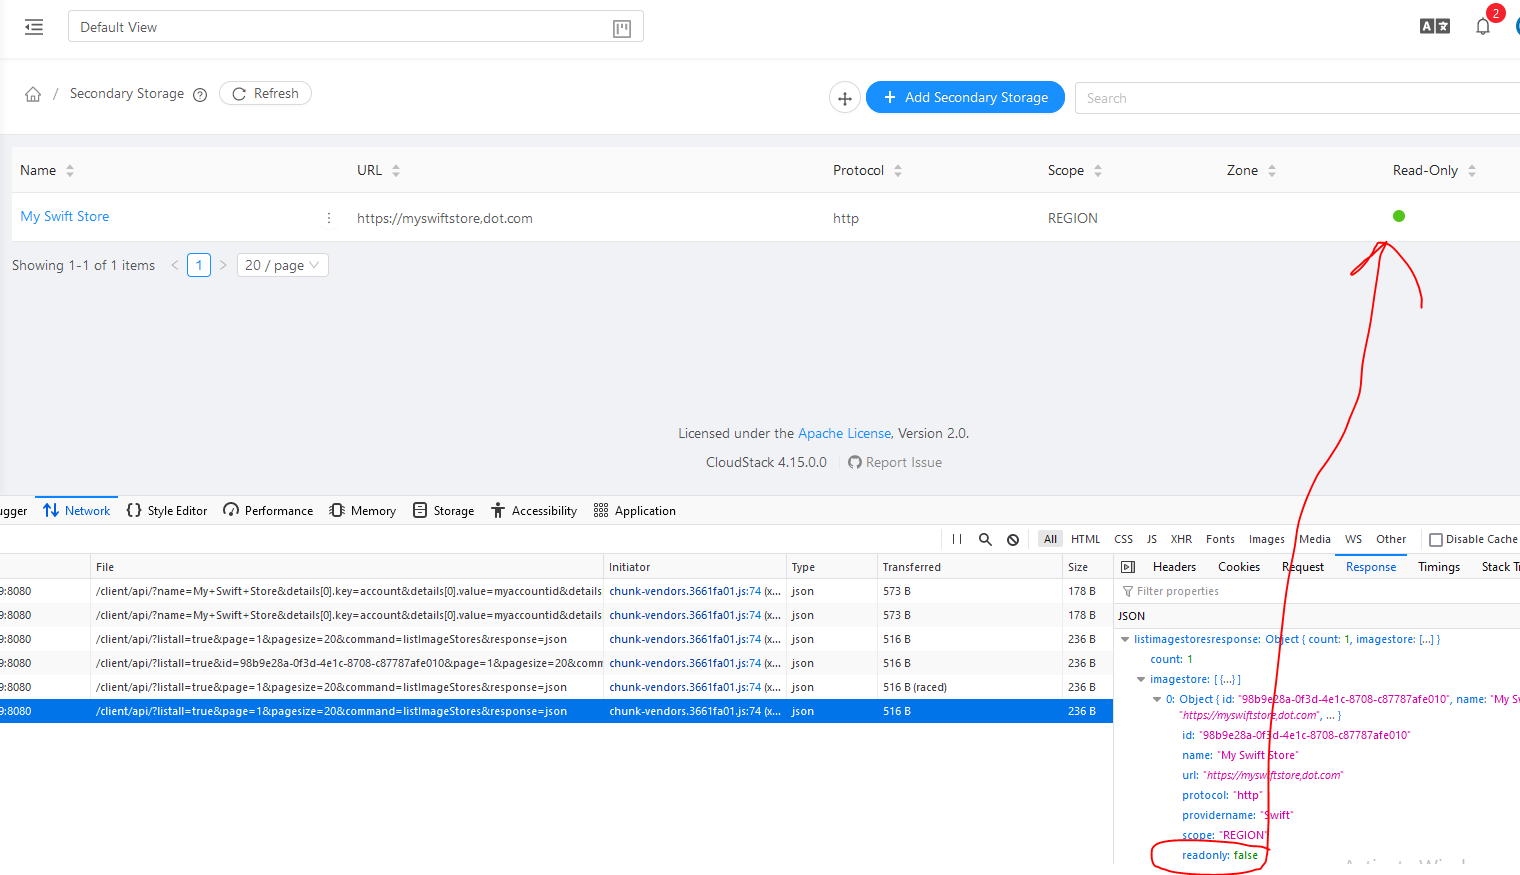
Task: Sort by URL column
Action: pos(396,171)
